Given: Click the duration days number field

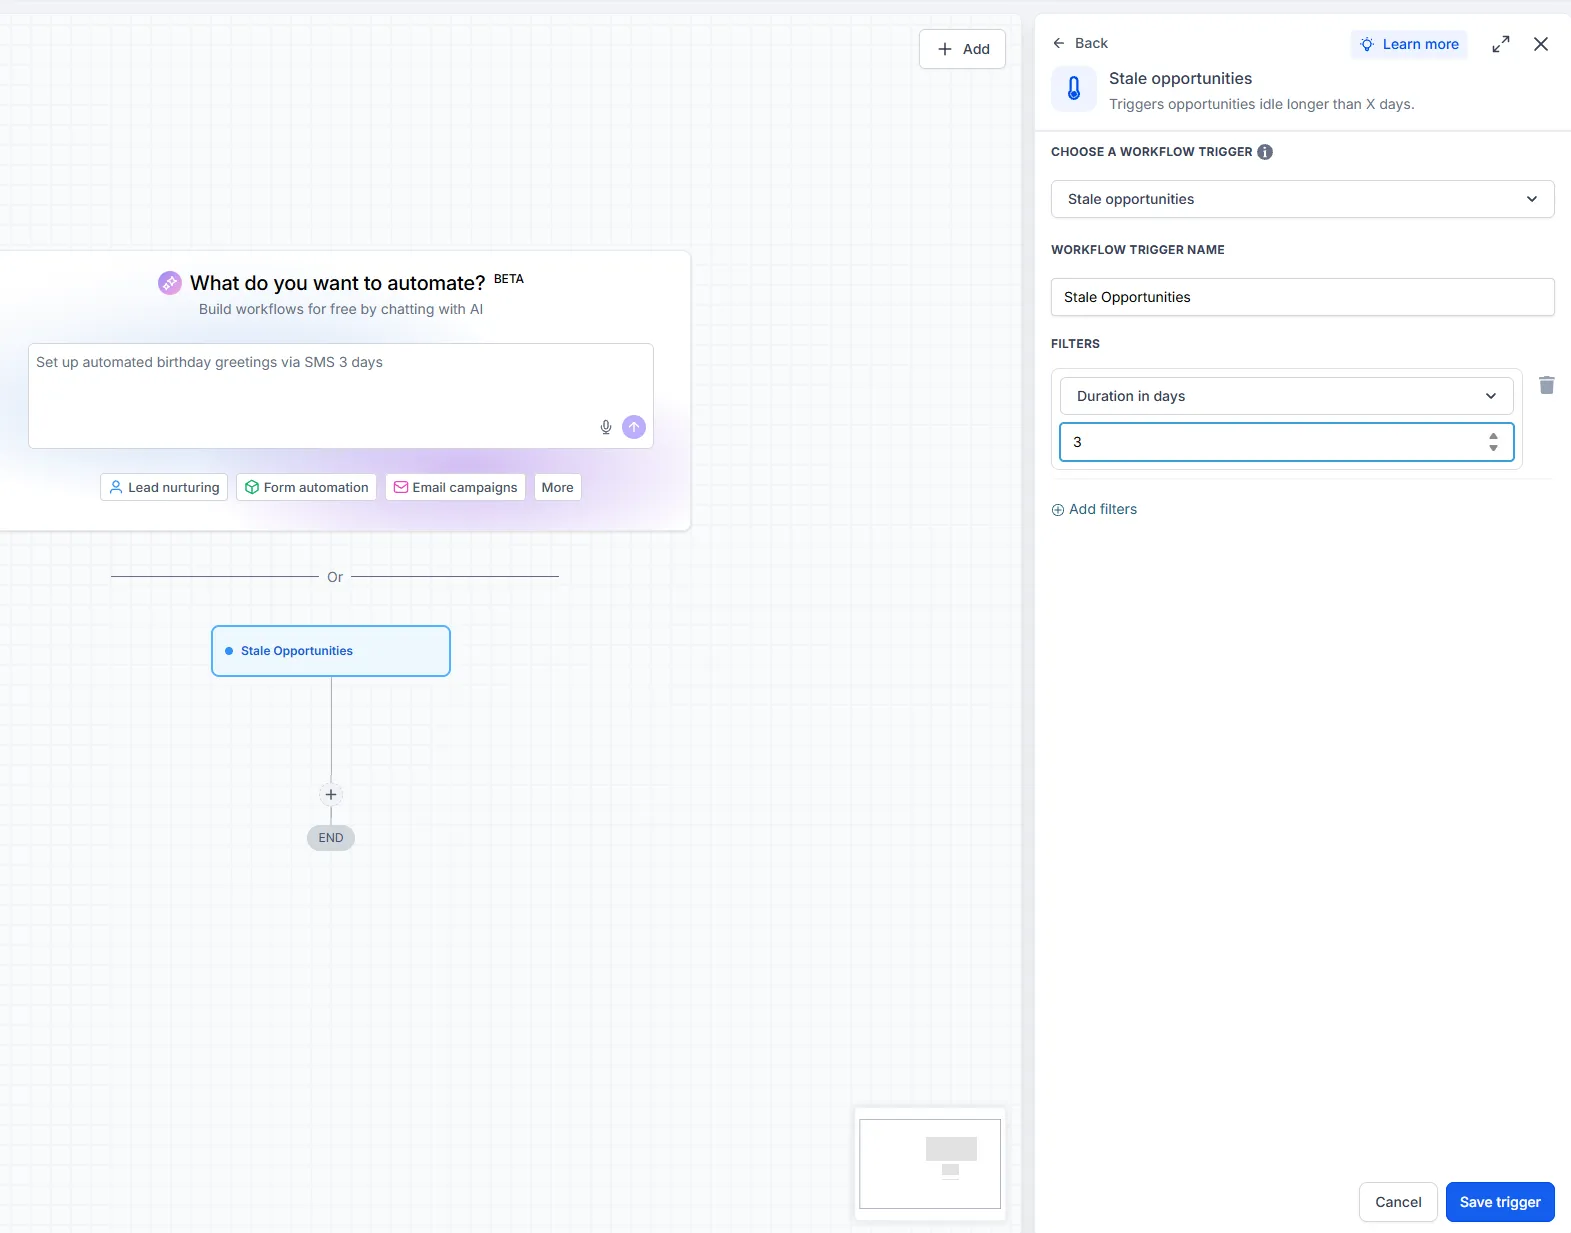Looking at the screenshot, I should 1286,442.
